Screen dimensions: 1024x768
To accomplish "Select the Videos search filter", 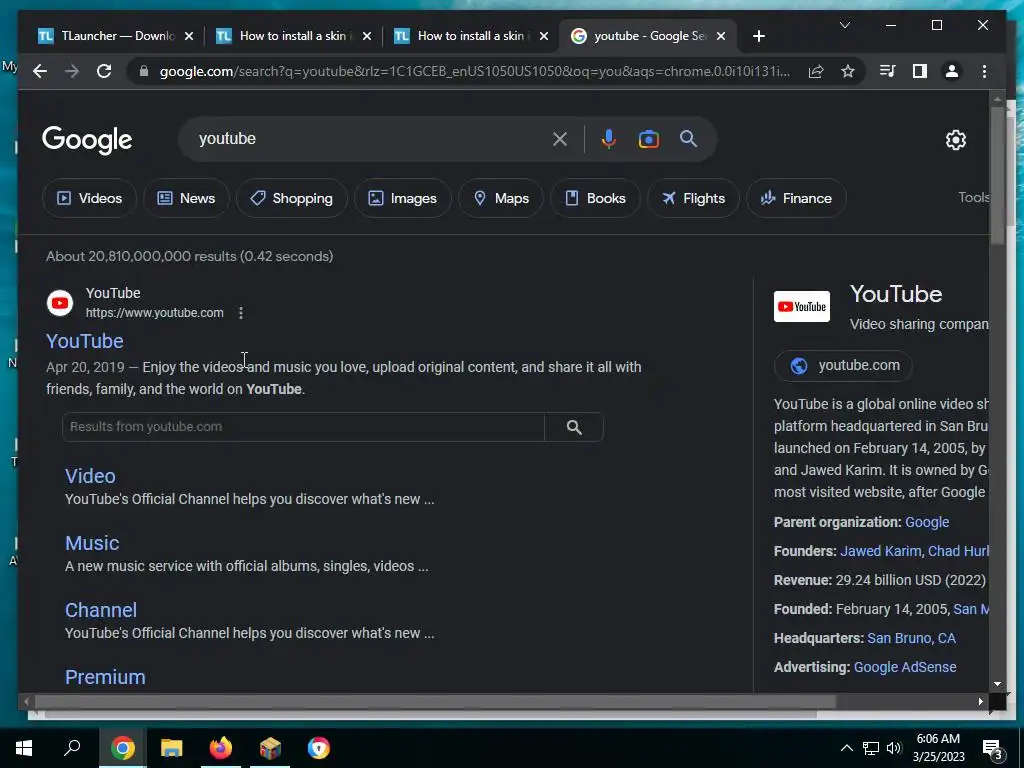I will pyautogui.click(x=89, y=198).
